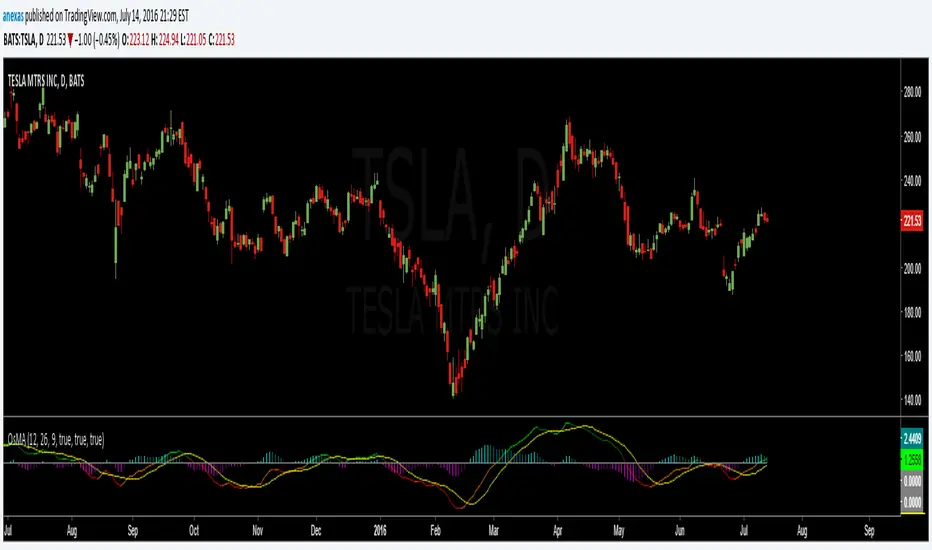The width and height of the screenshot is (932, 550).
Task: Click the OsMA (12, 26, 9) indicator label
Action: tap(56, 439)
